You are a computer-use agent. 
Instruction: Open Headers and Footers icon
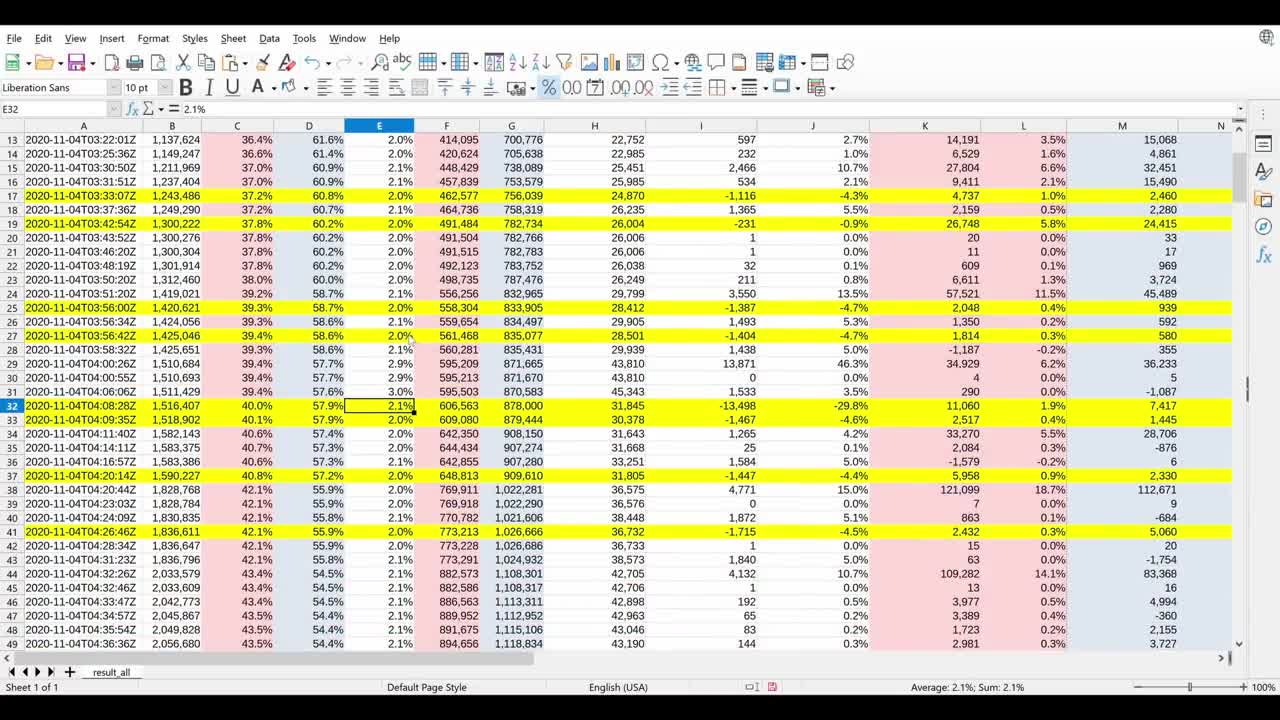tap(739, 62)
